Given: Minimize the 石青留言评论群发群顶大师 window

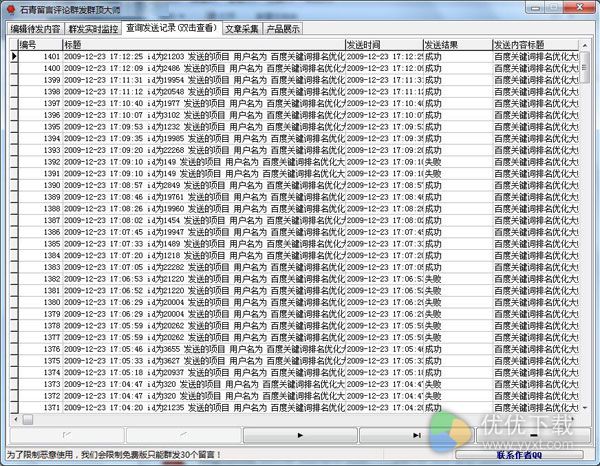Looking at the screenshot, I should click(x=535, y=8).
